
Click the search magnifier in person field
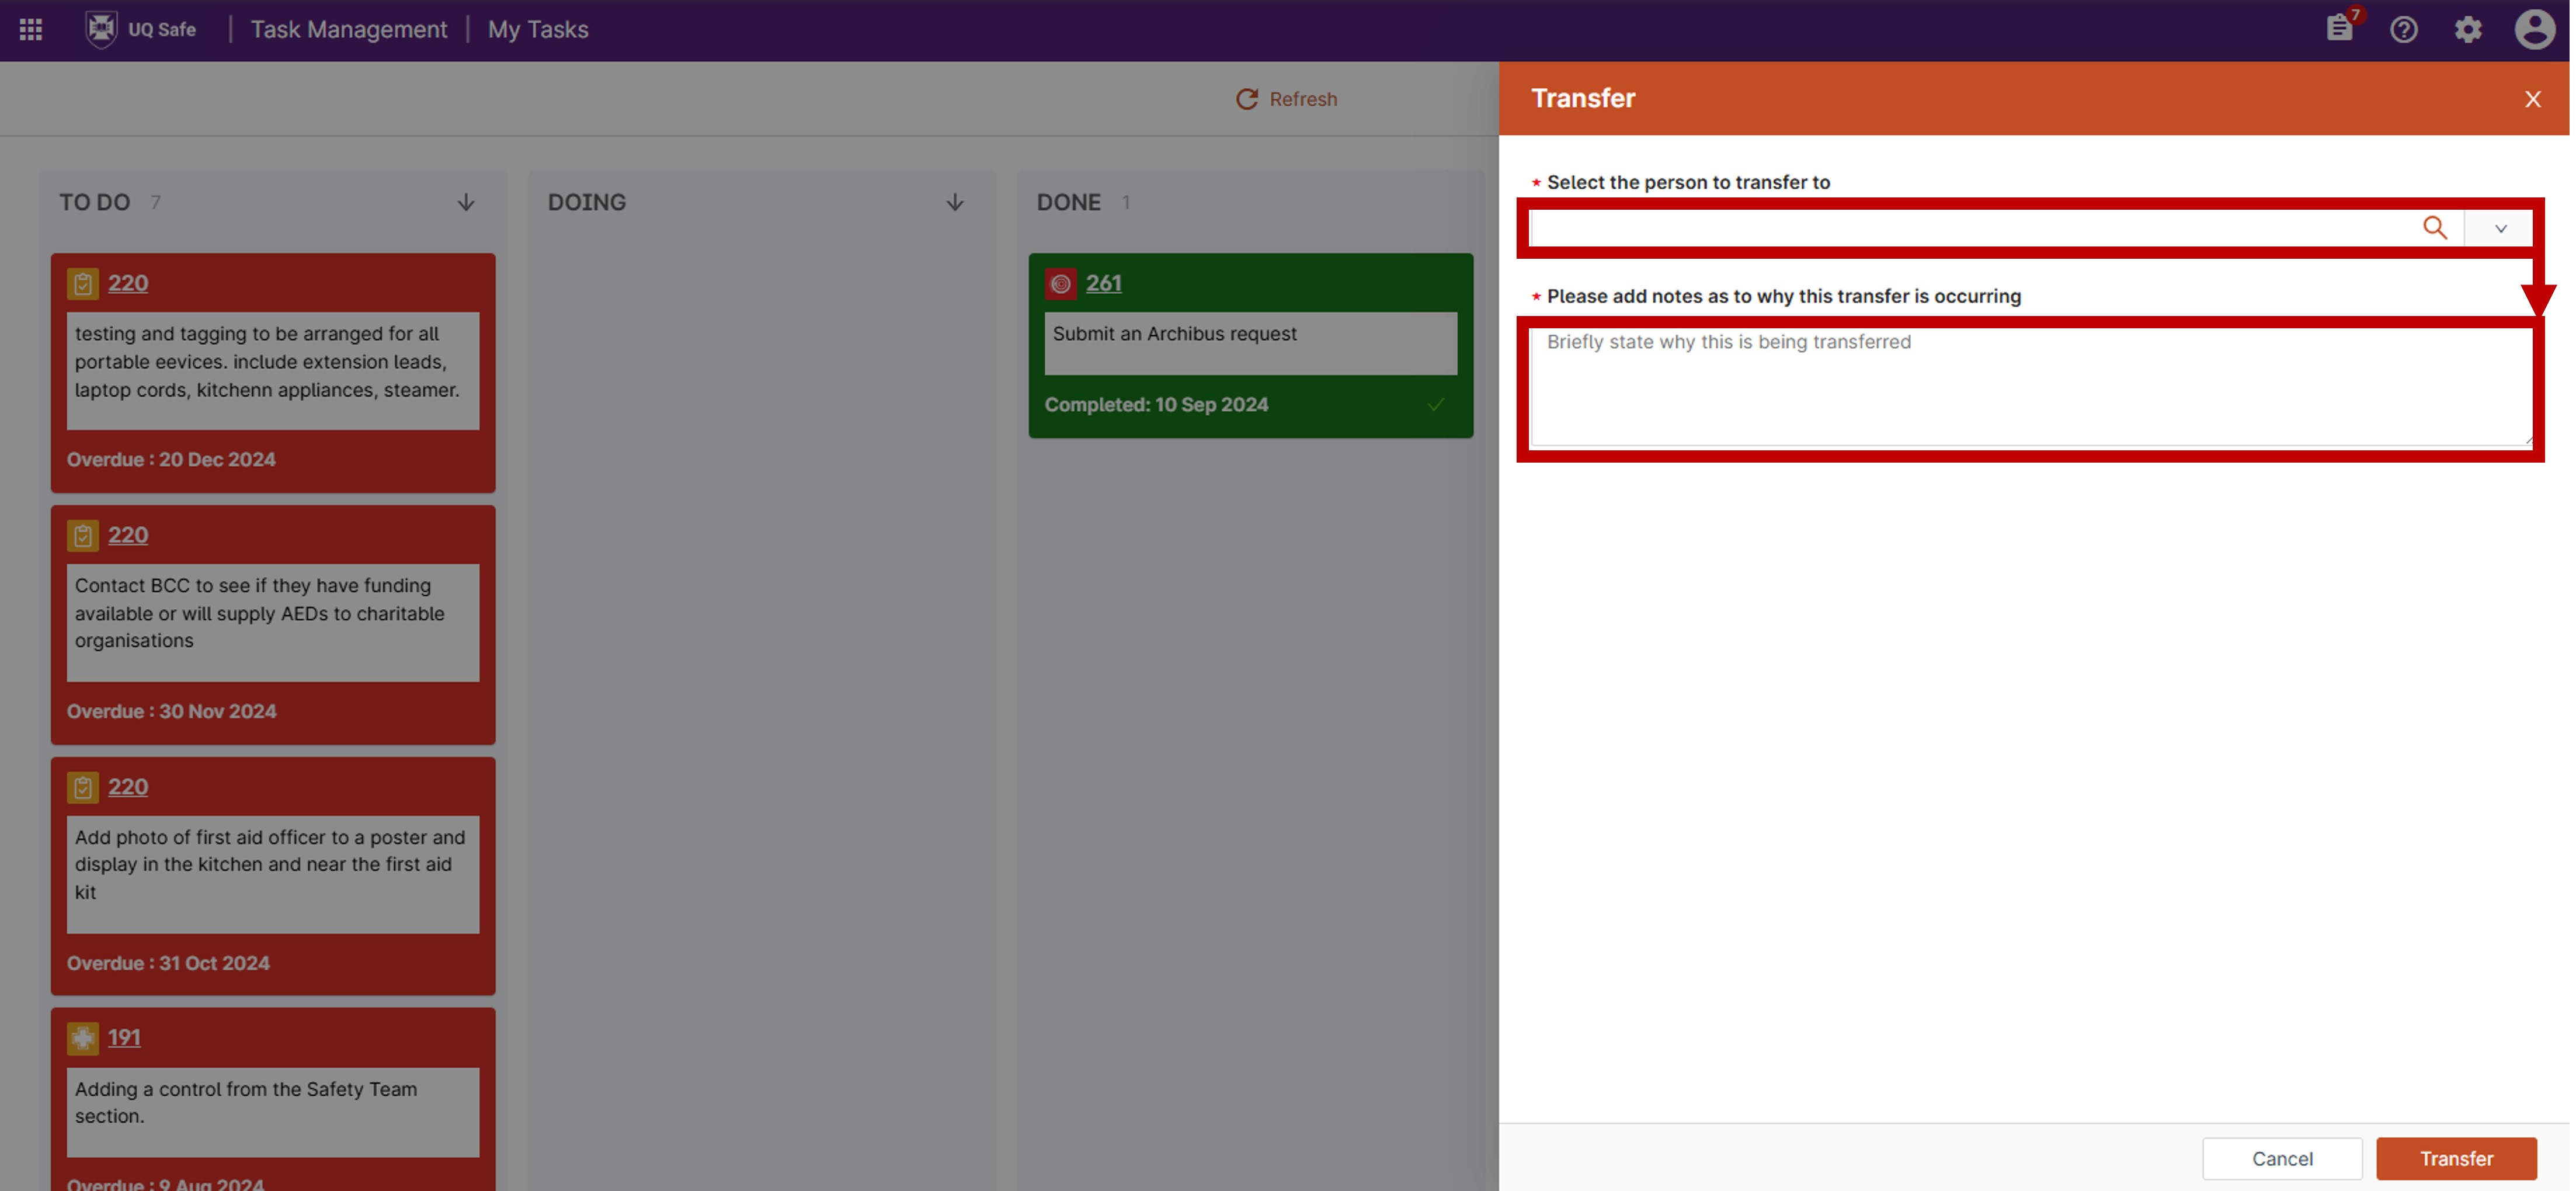click(x=2435, y=228)
